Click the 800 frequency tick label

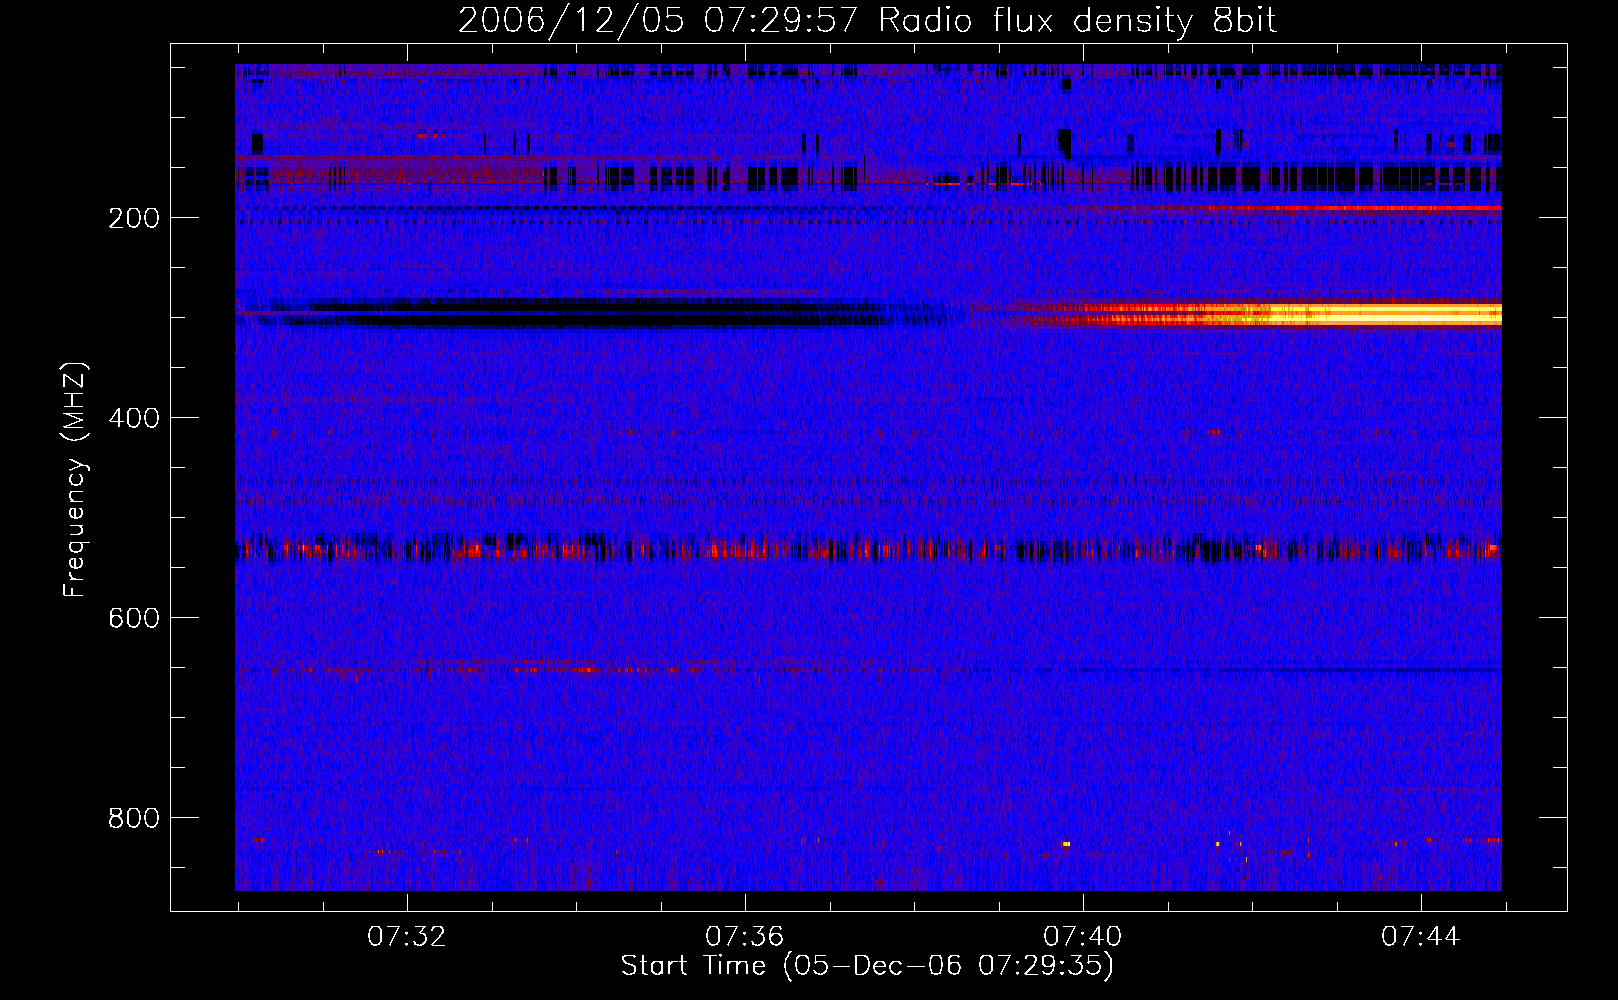point(134,818)
